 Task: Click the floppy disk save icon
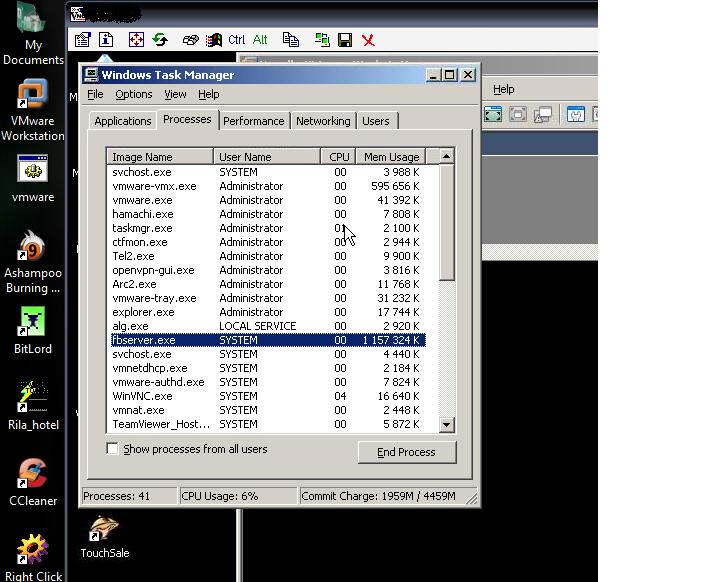pos(345,40)
